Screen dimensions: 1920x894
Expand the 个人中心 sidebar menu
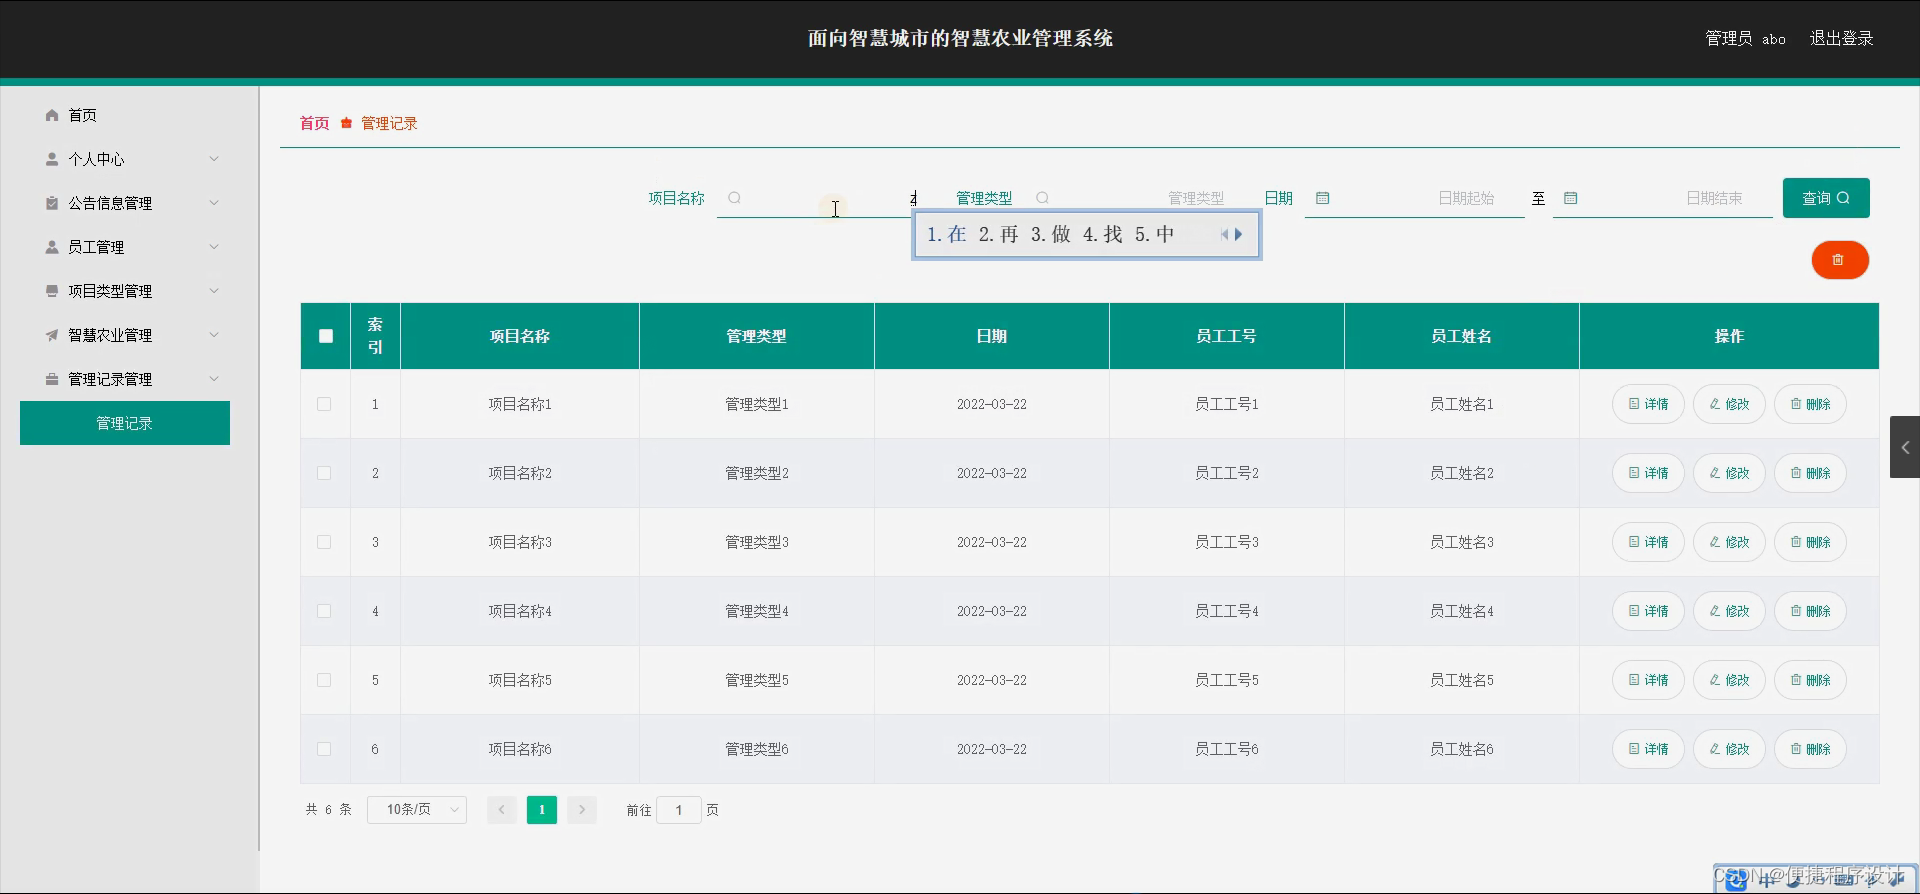pyautogui.click(x=130, y=160)
